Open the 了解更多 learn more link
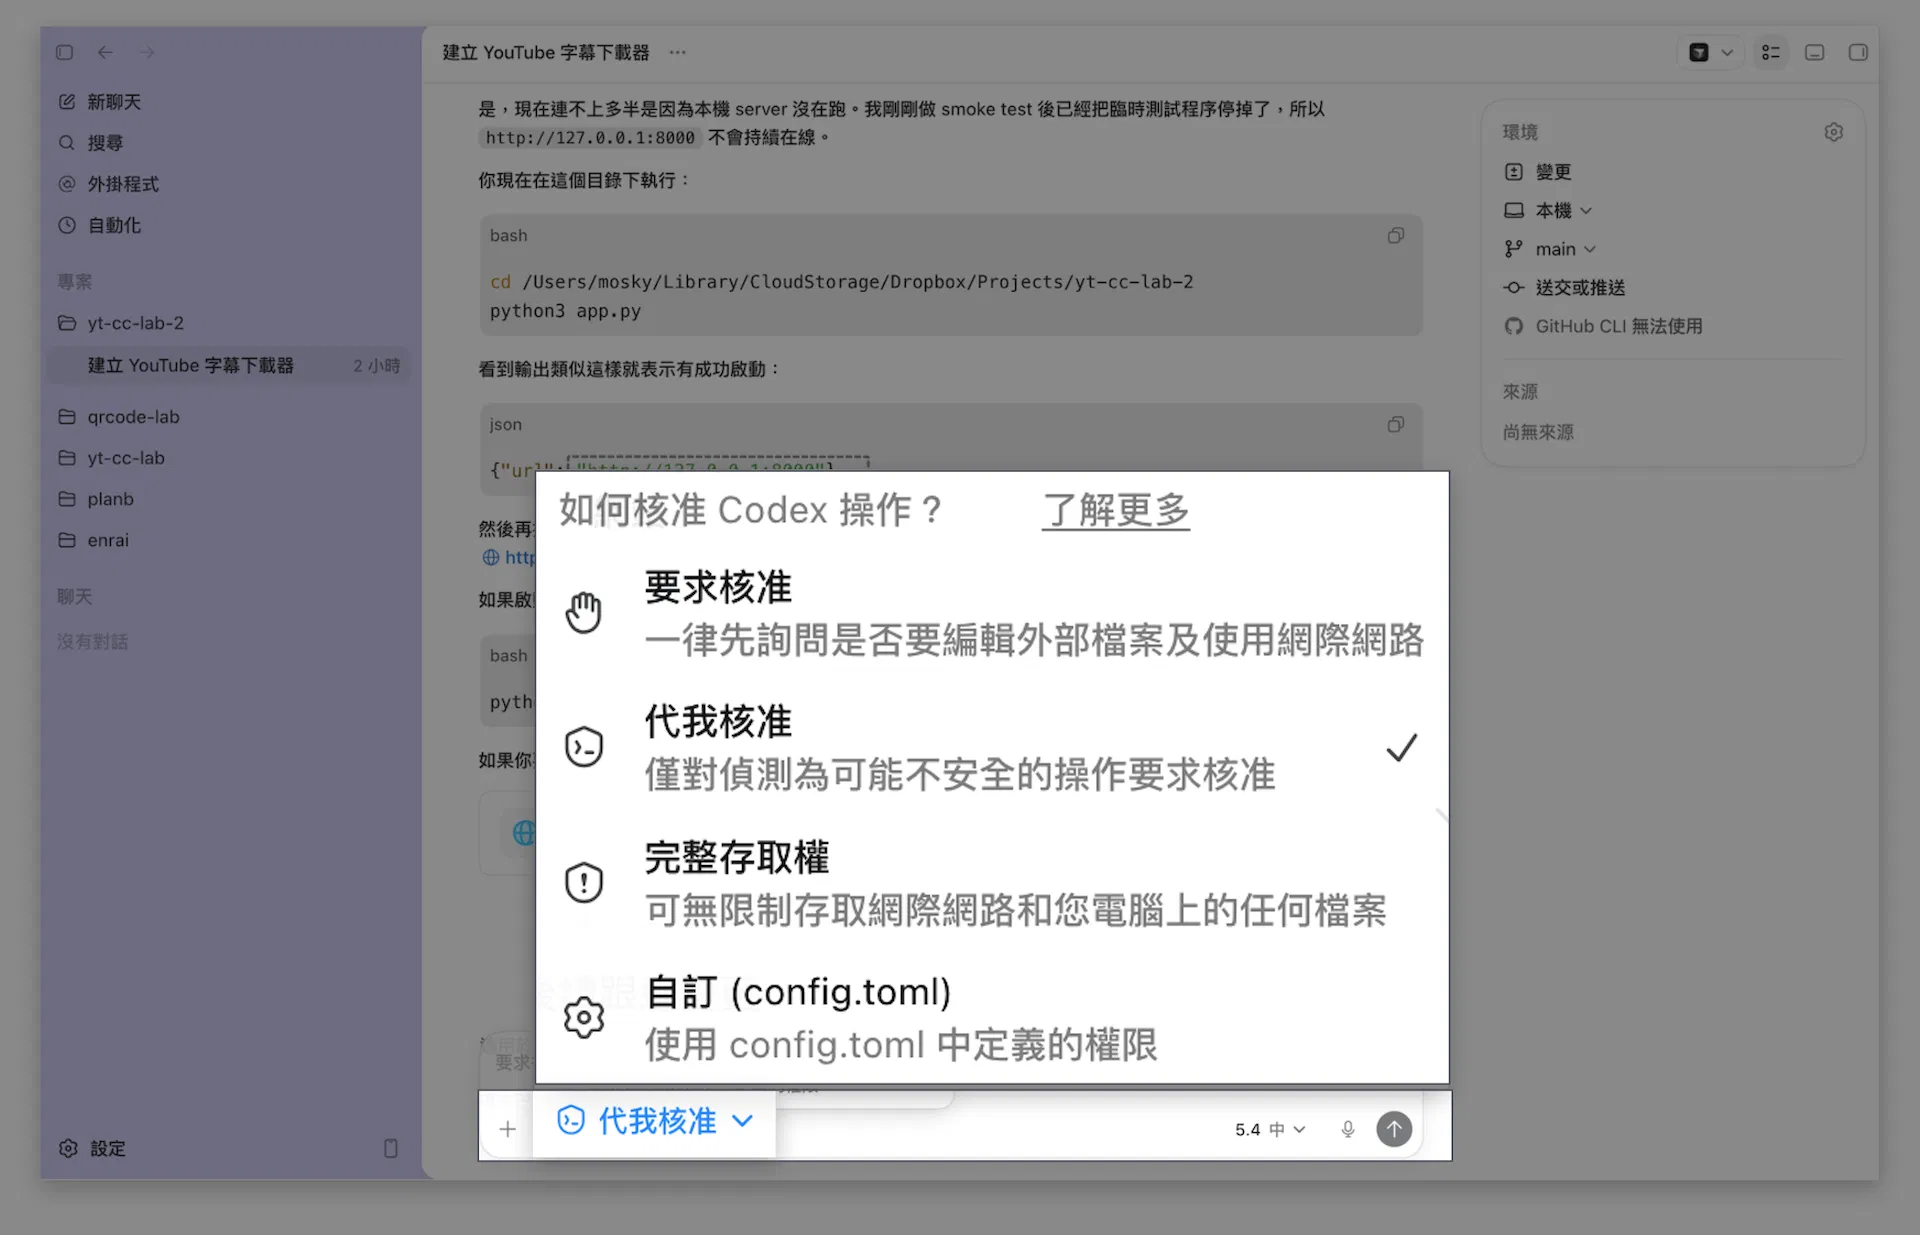The width and height of the screenshot is (1920, 1235). pyautogui.click(x=1115, y=510)
